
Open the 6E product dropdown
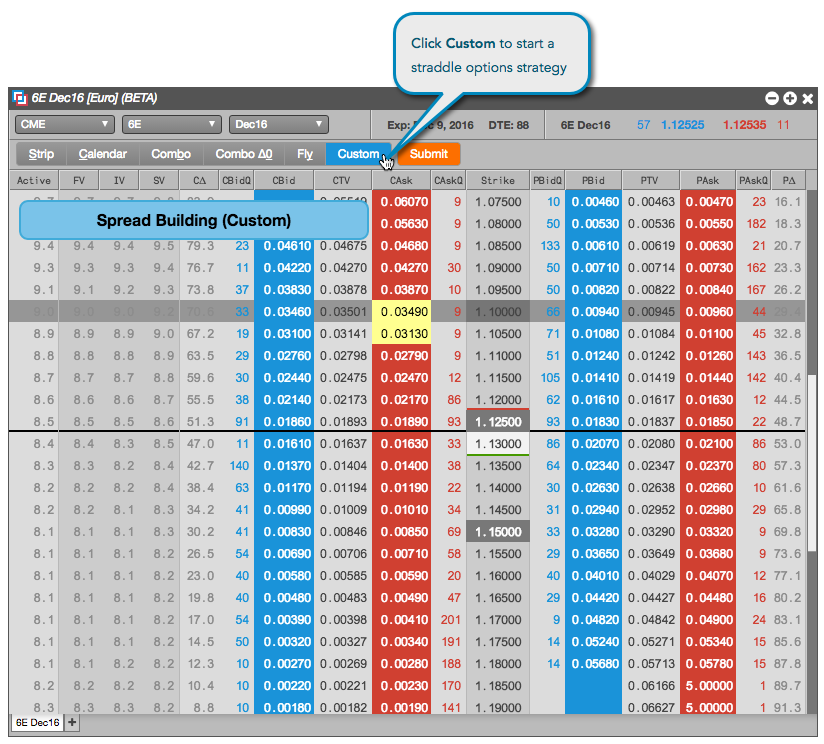[171, 125]
